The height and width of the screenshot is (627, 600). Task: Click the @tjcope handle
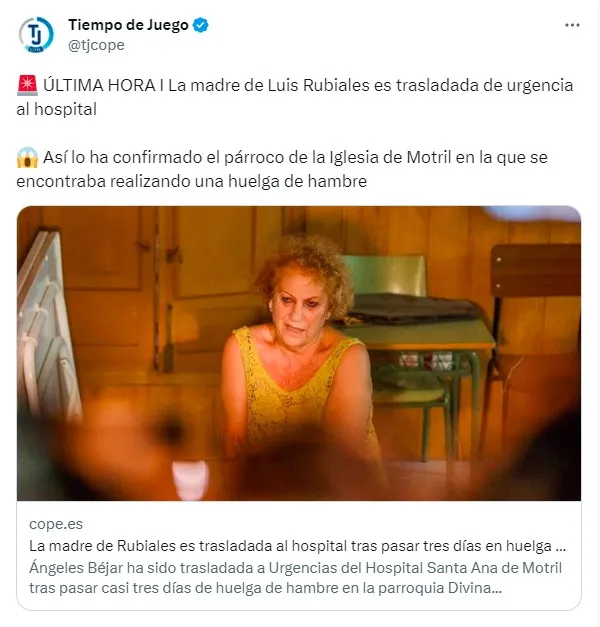tap(96, 45)
